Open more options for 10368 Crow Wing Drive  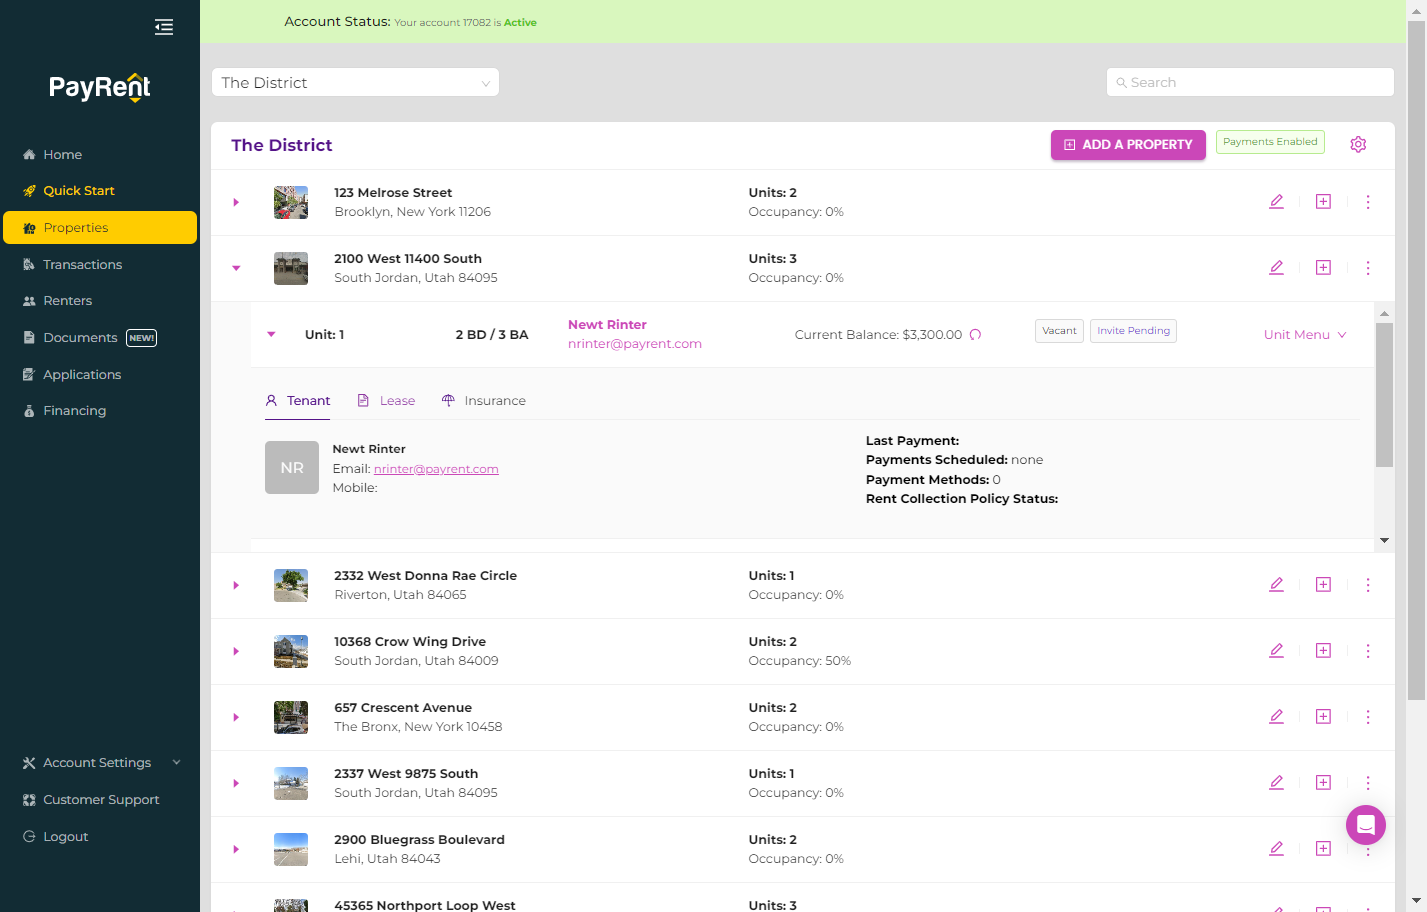(1368, 651)
